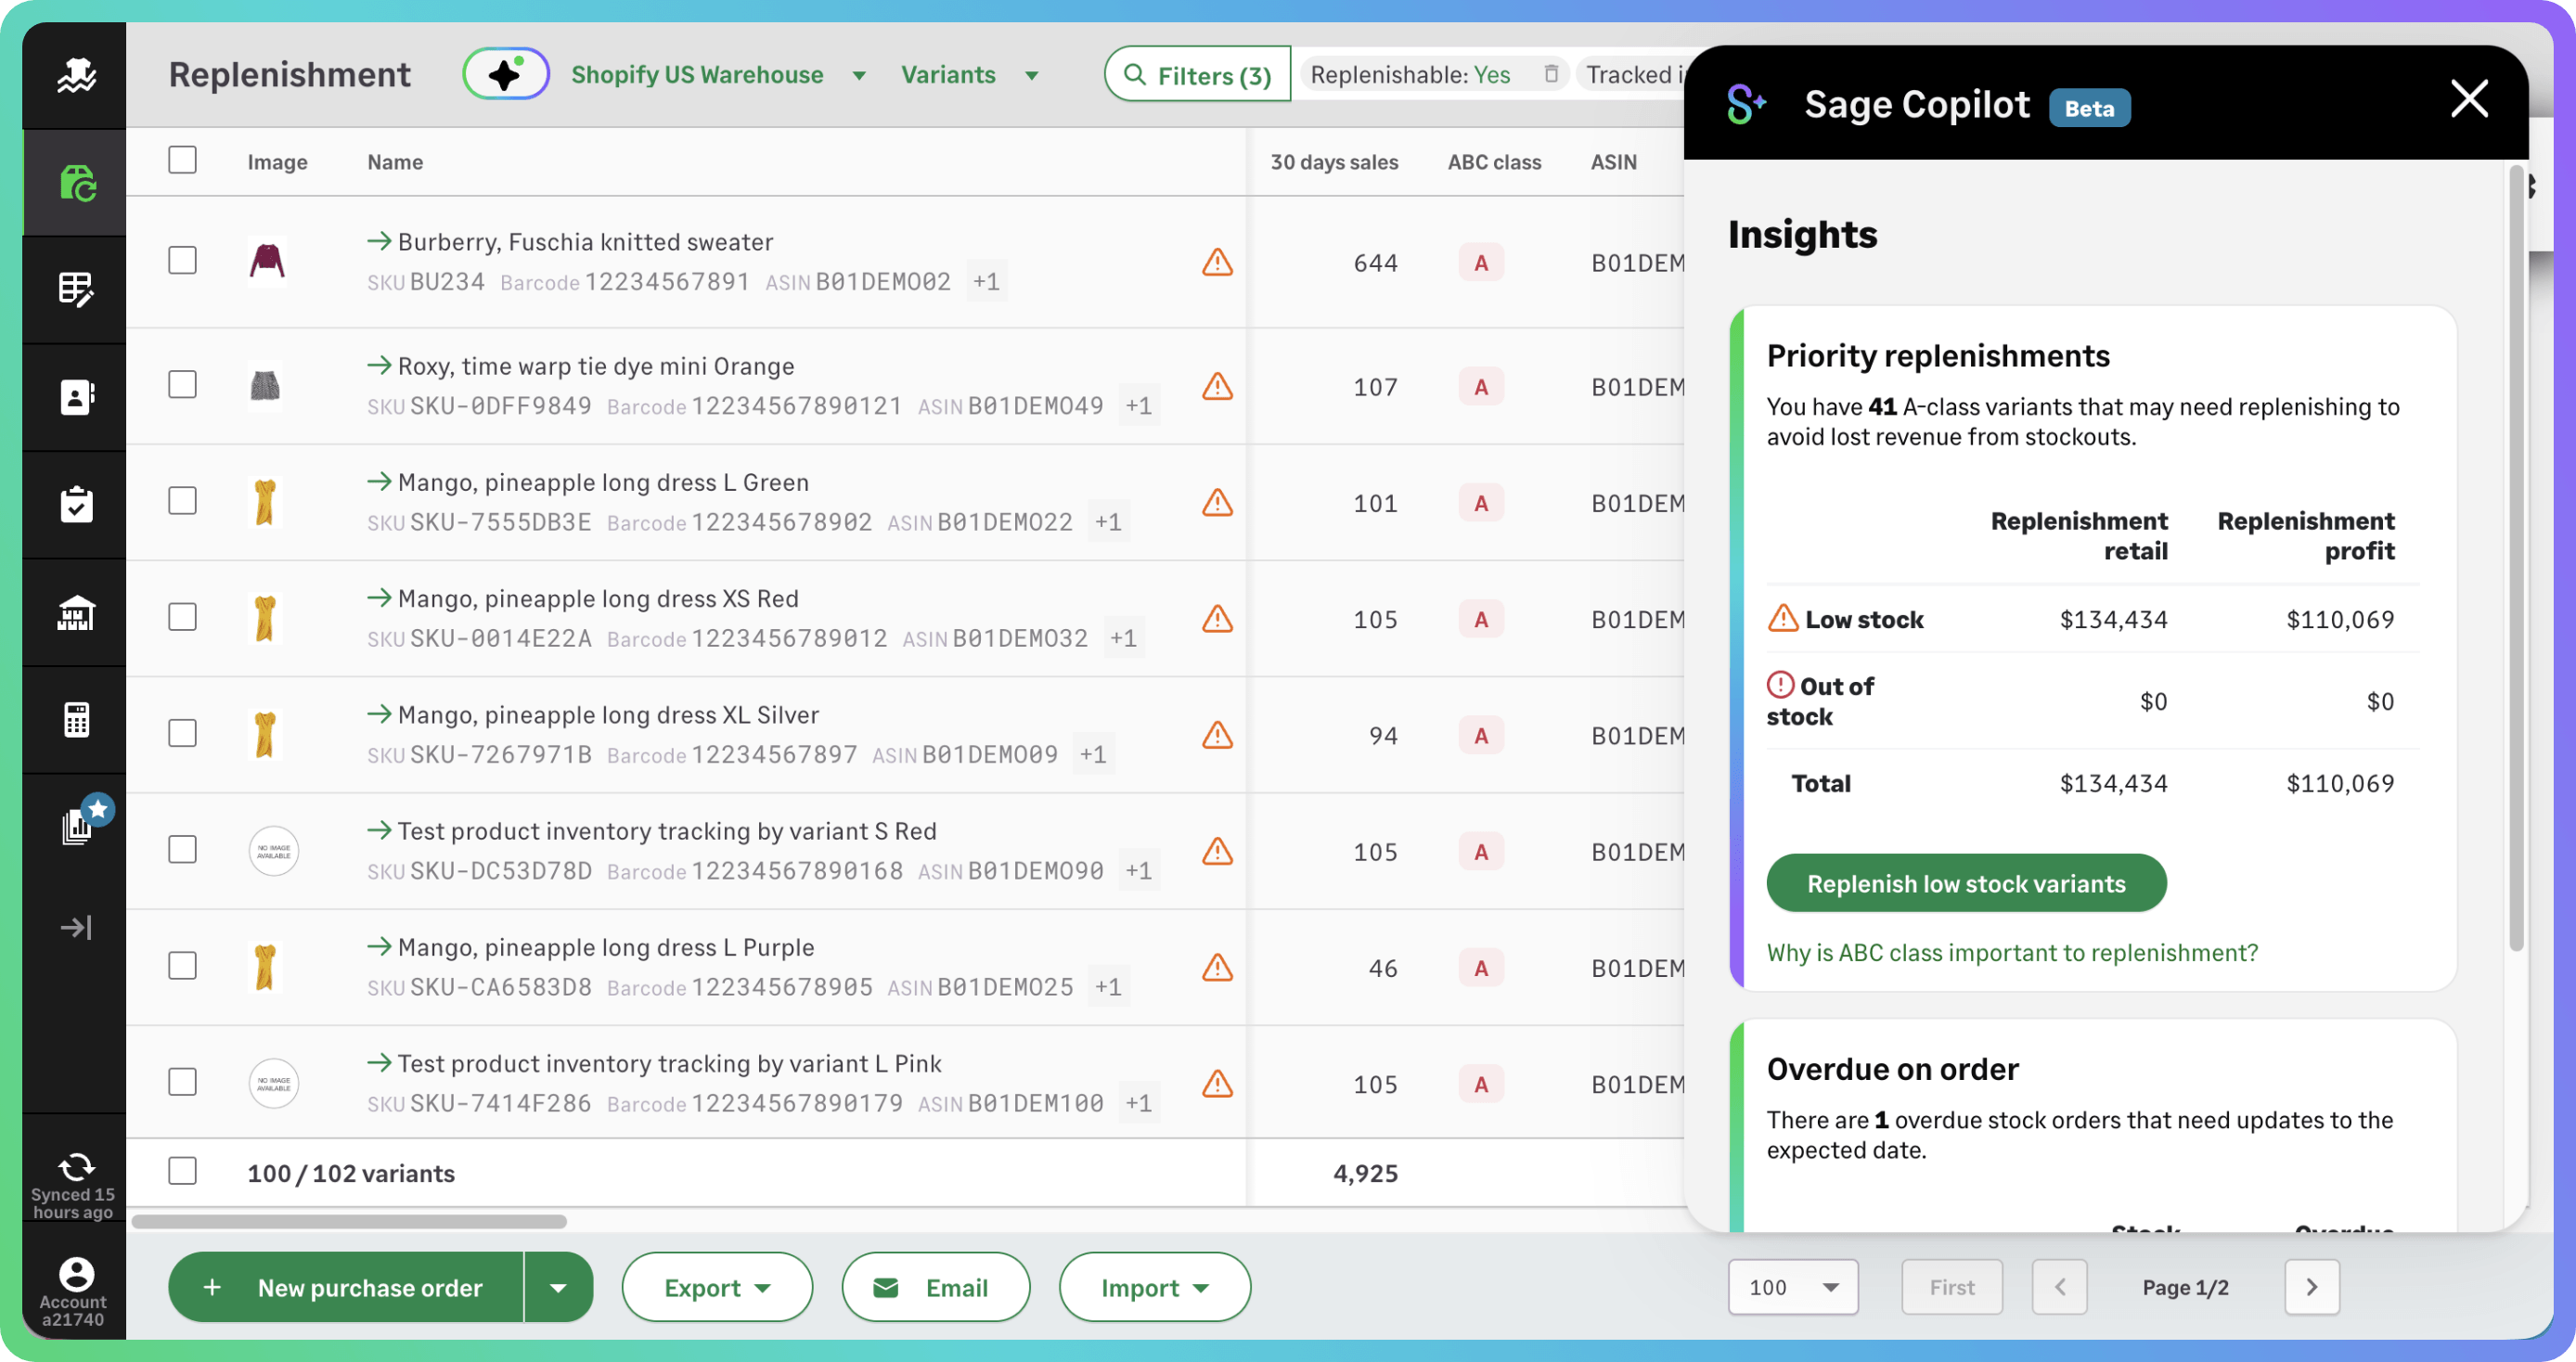The height and width of the screenshot is (1362, 2576).
Task: Open the 100 rows-per-page dropdown
Action: point(1792,1287)
